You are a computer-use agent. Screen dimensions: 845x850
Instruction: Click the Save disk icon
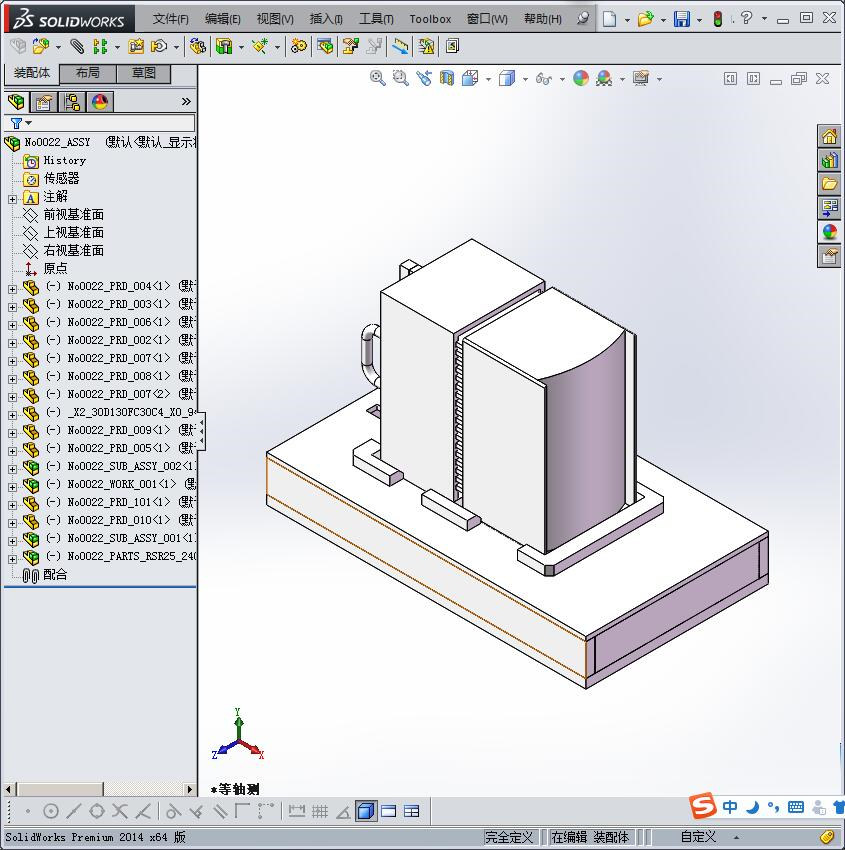pyautogui.click(x=681, y=19)
